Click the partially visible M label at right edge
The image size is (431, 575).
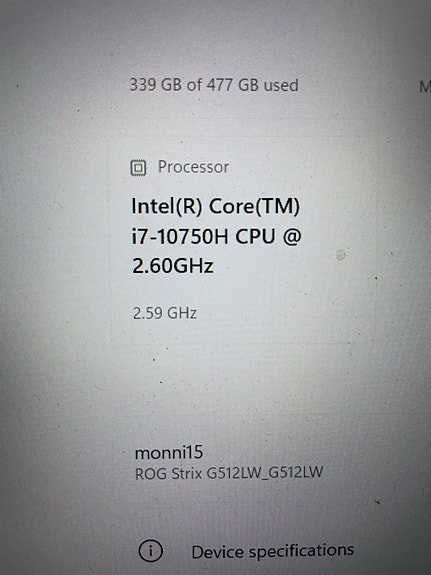[425, 87]
